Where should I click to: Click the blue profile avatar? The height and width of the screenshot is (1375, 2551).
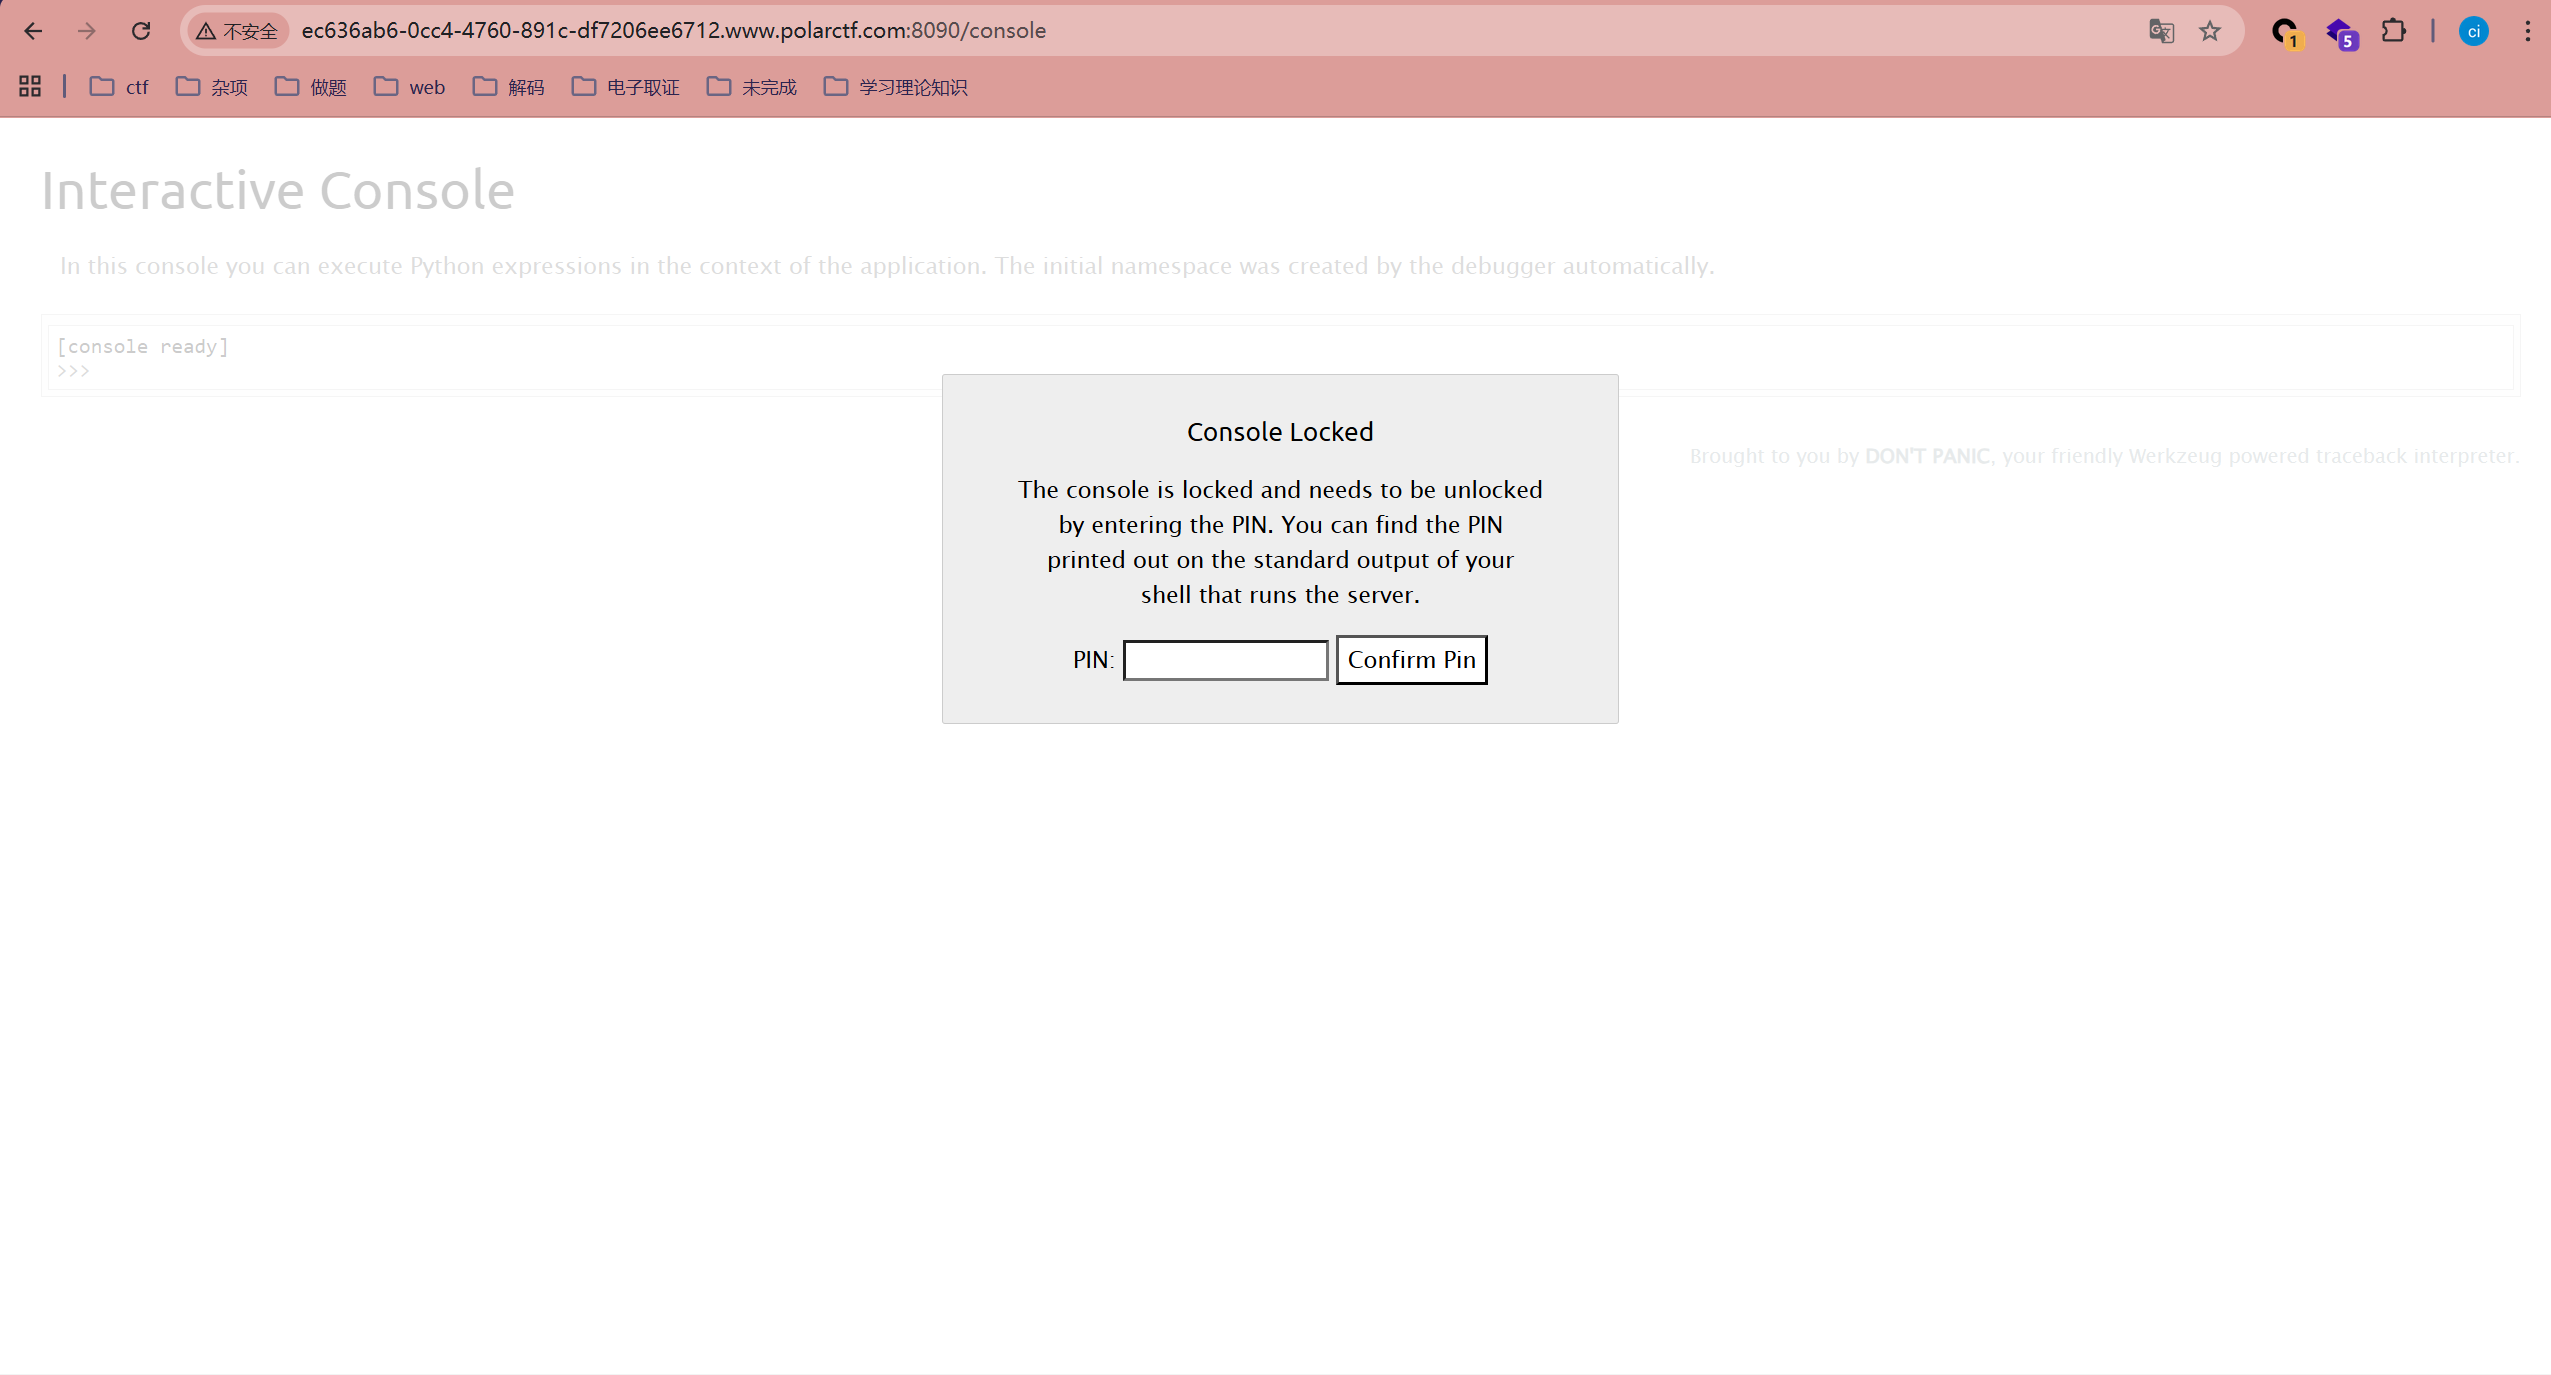[x=2473, y=31]
